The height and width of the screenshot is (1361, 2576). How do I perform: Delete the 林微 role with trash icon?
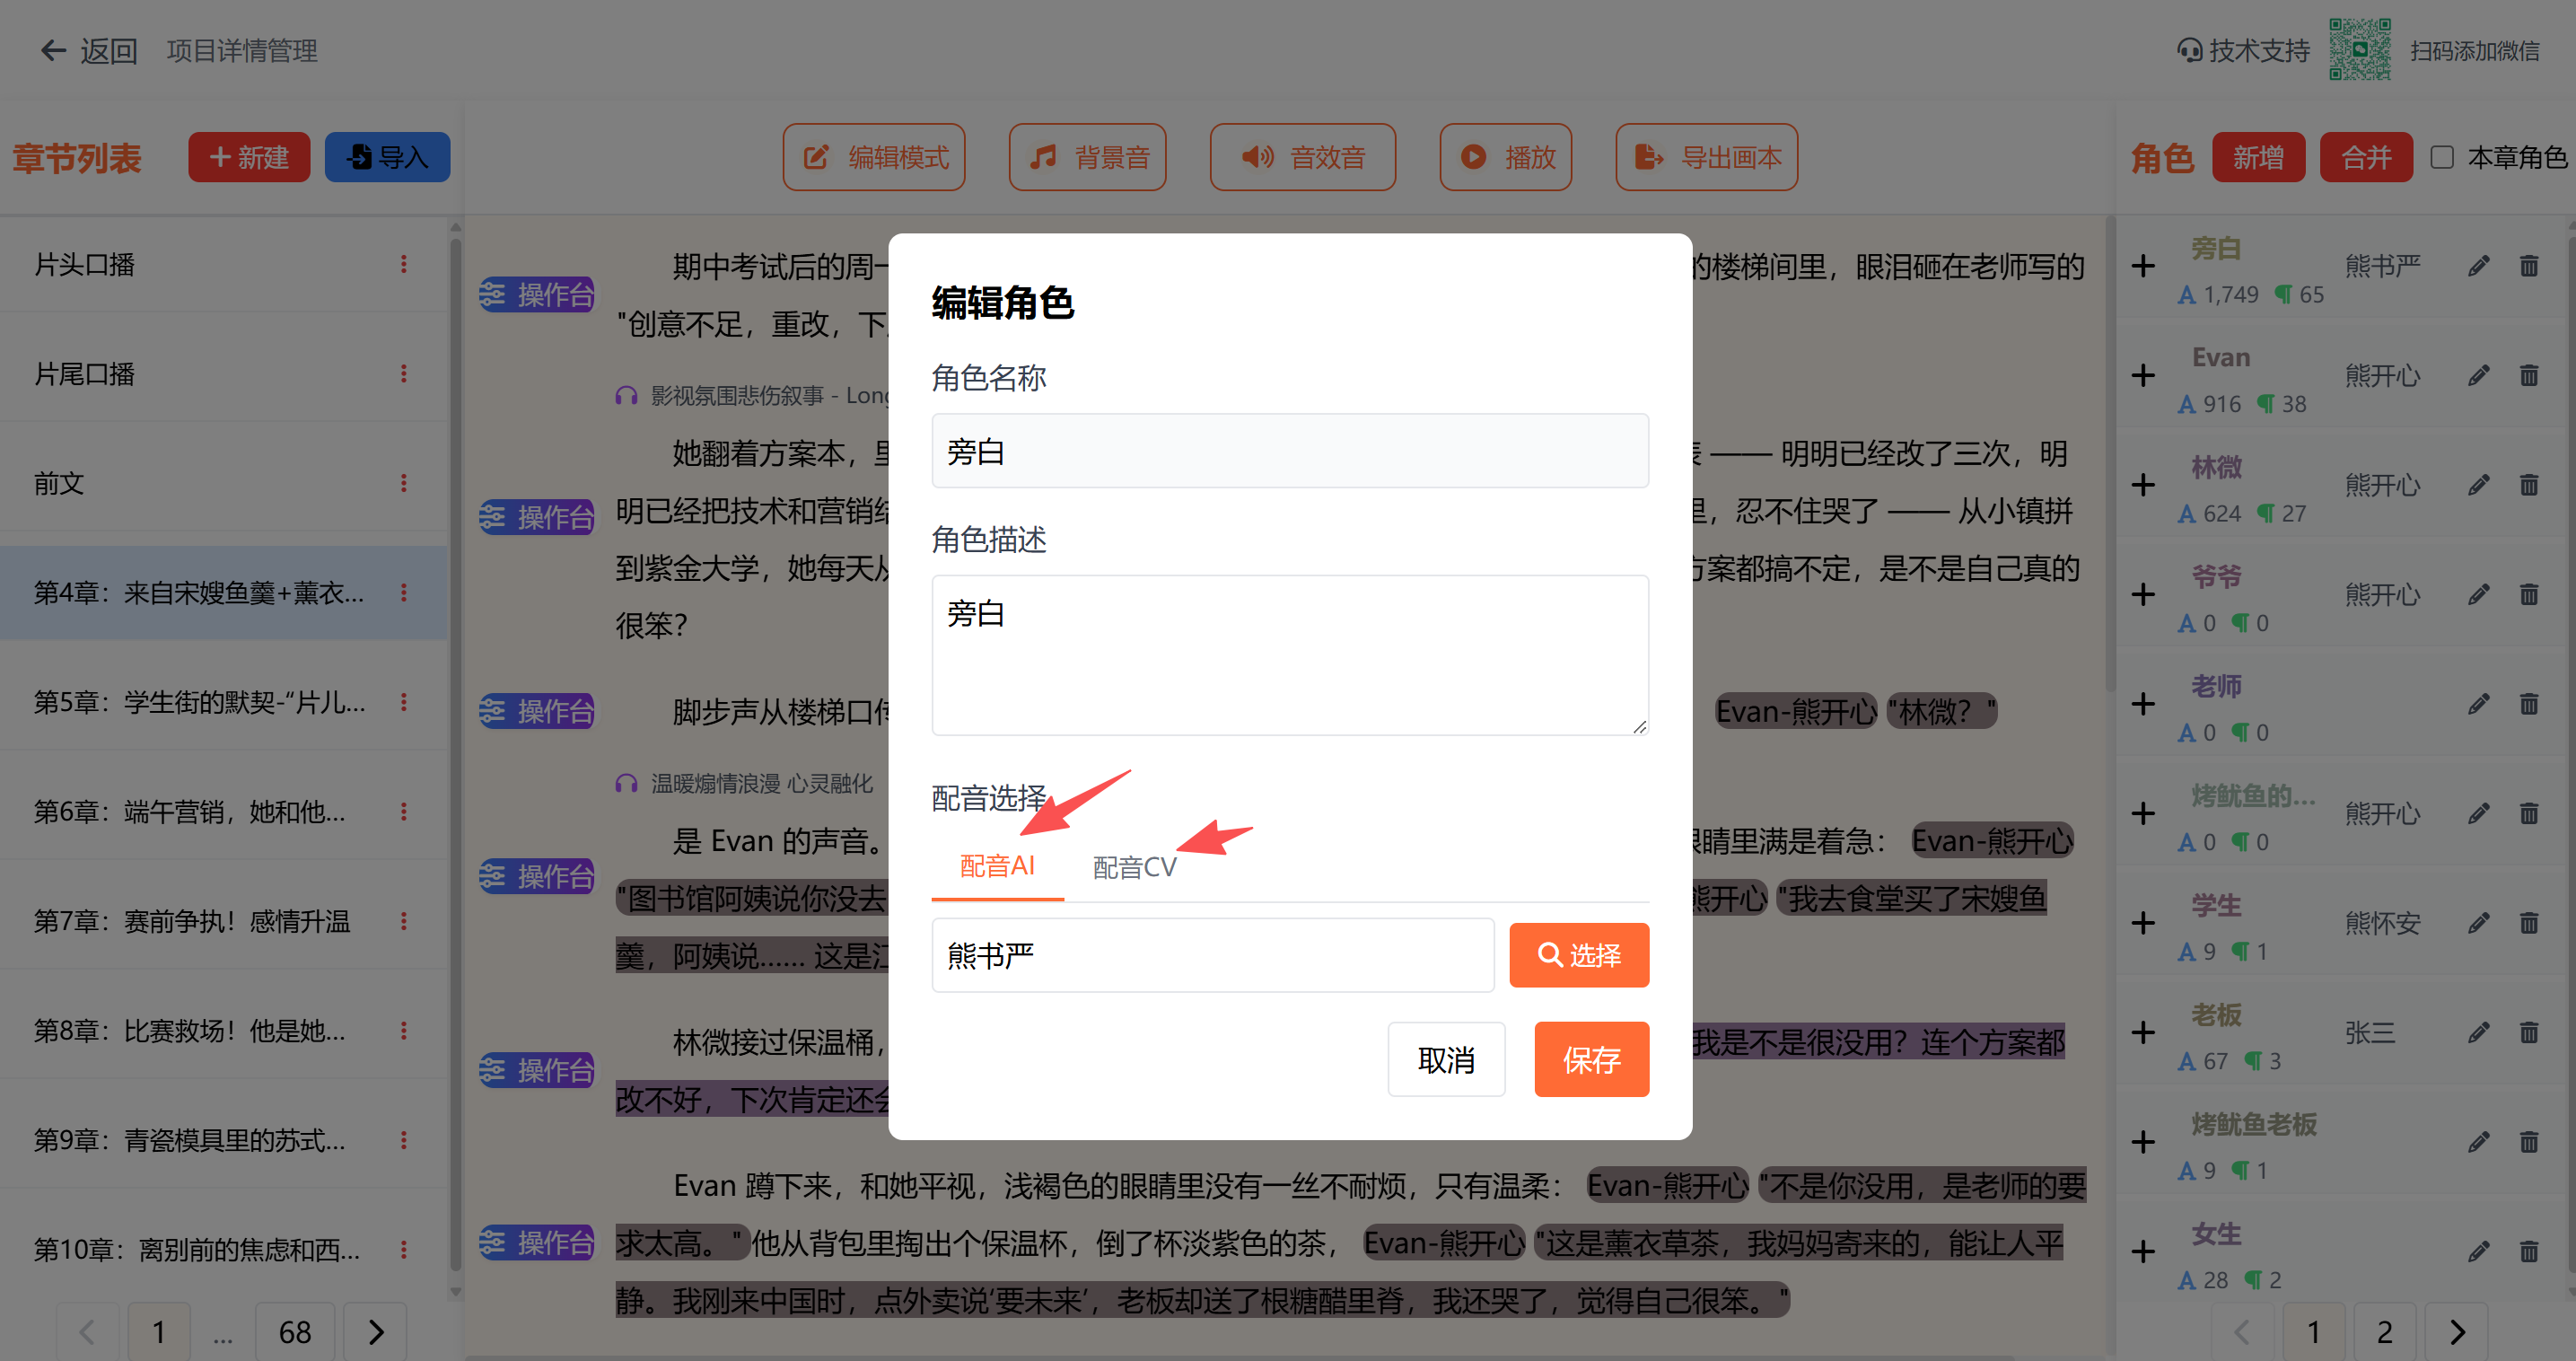coord(2528,485)
